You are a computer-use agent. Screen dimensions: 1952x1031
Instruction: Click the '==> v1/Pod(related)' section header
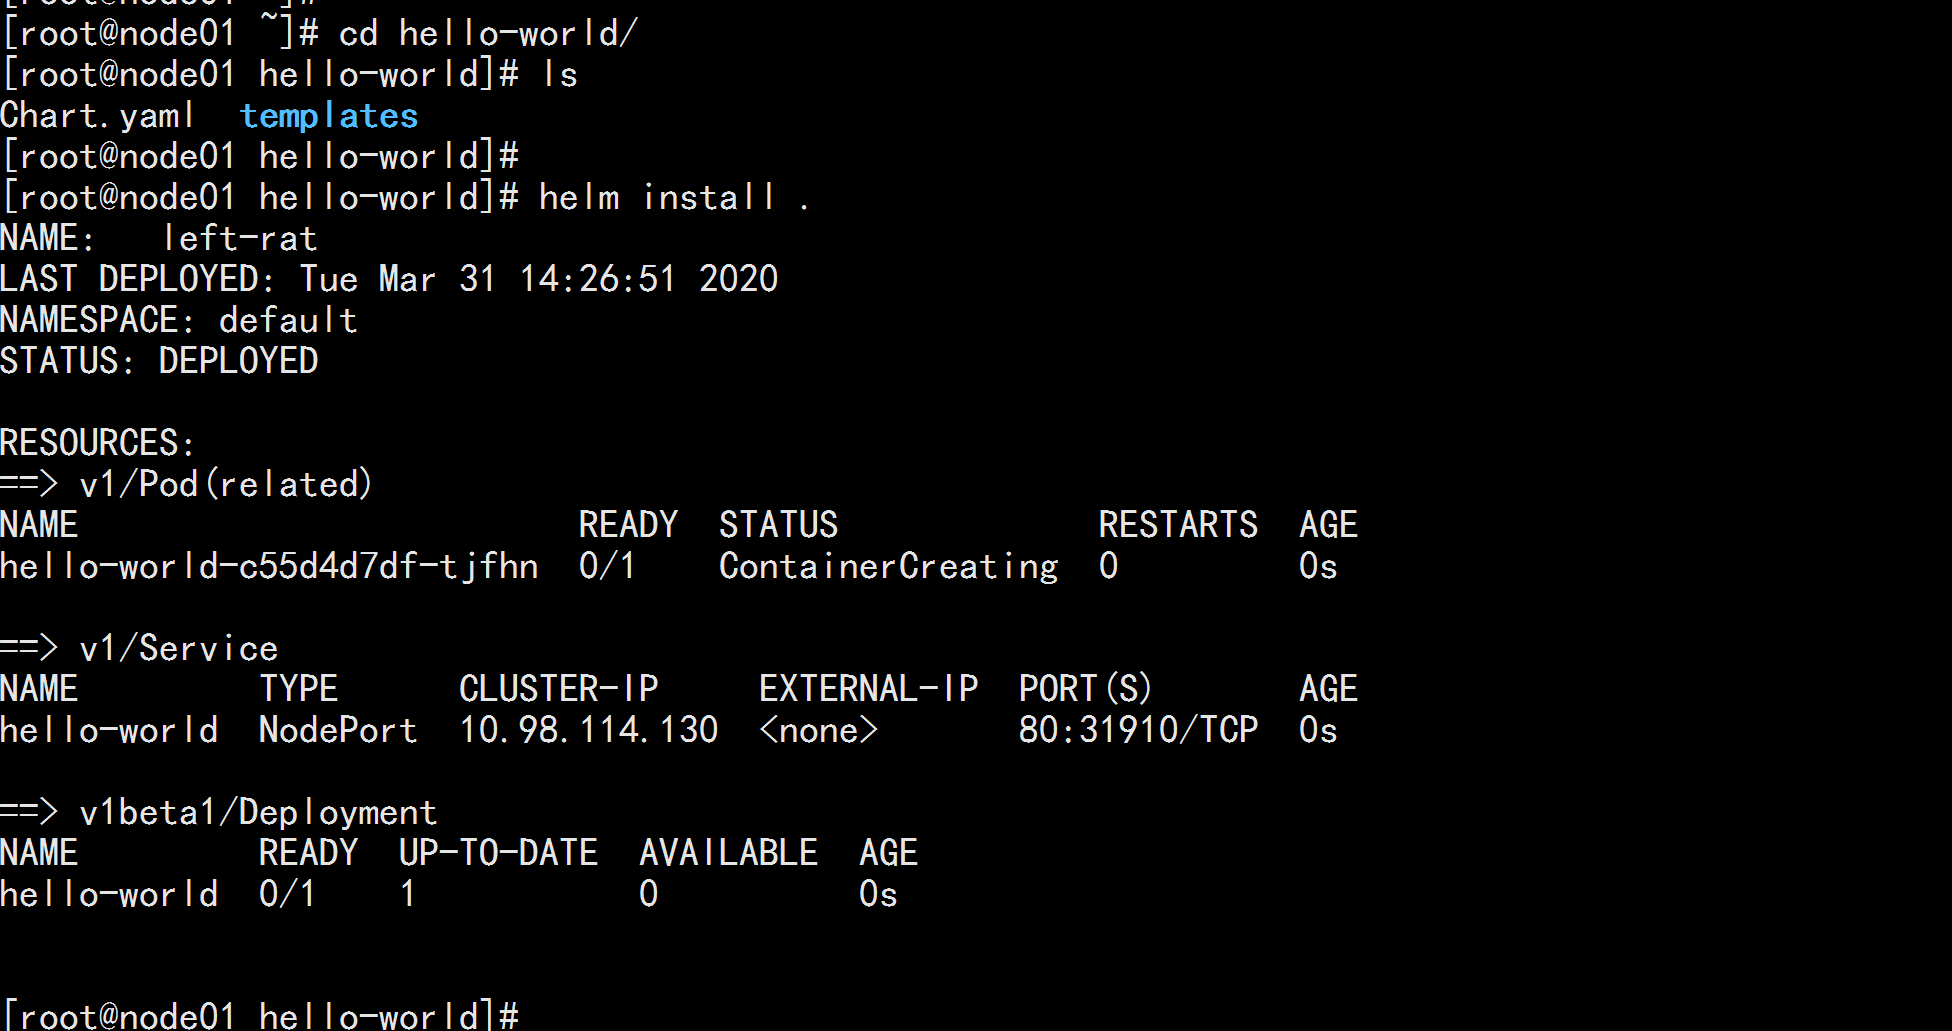(187, 484)
